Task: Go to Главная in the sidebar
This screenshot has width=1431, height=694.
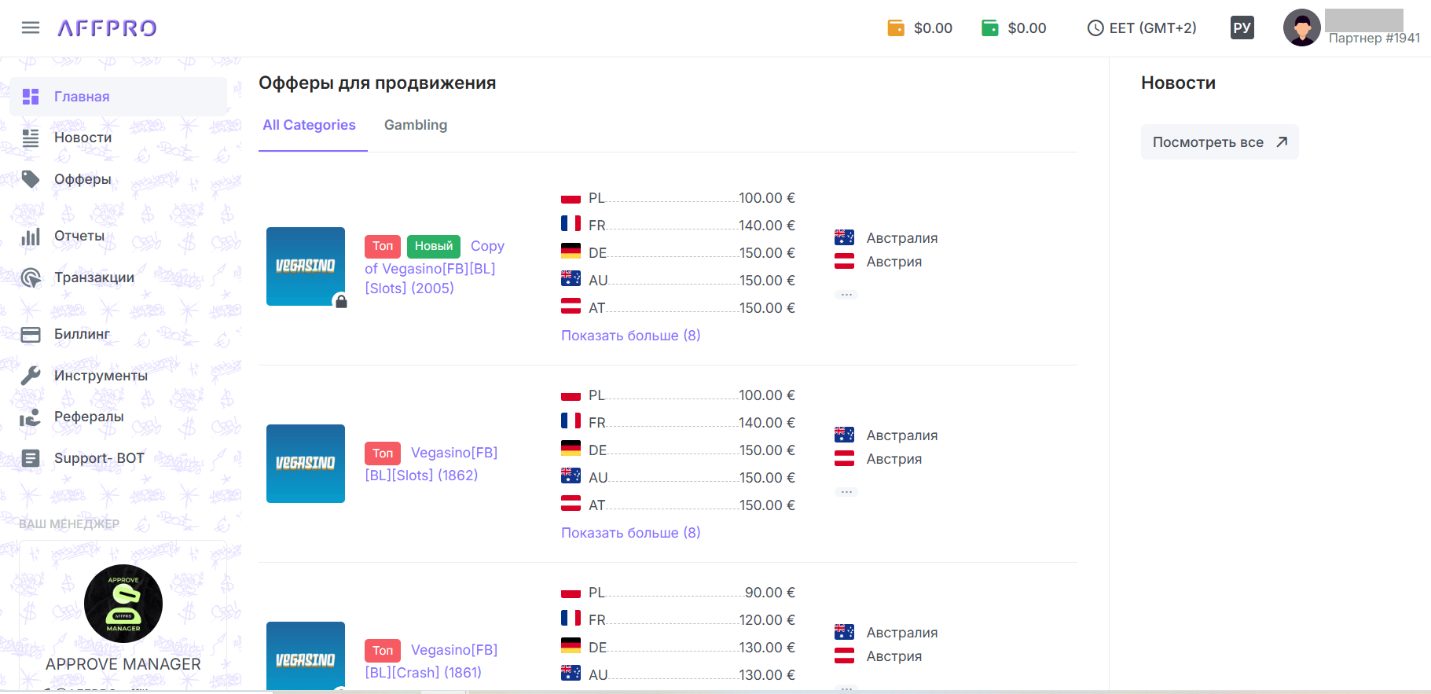Action: (x=82, y=97)
